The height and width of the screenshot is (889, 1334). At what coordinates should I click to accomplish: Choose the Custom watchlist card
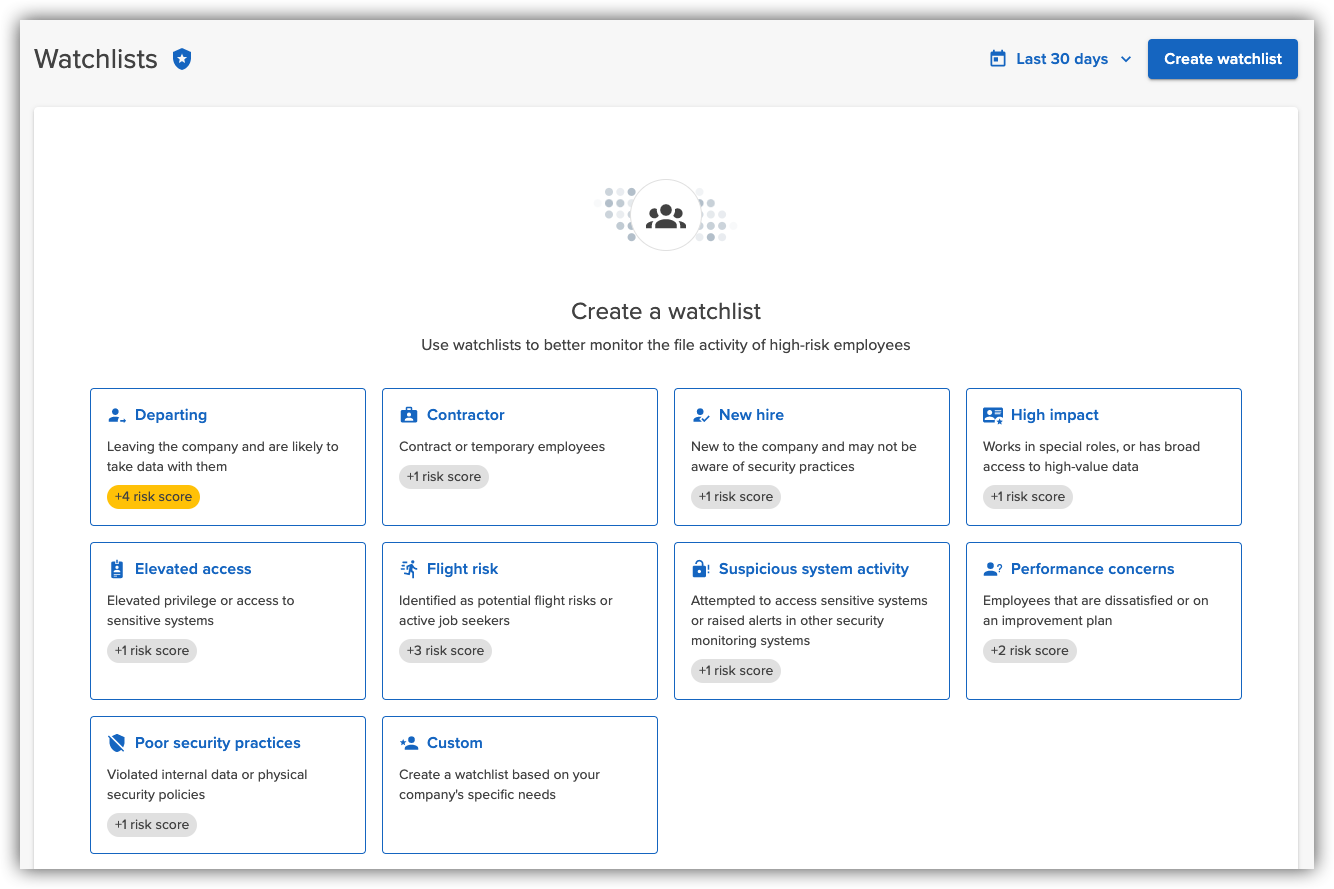tap(520, 785)
